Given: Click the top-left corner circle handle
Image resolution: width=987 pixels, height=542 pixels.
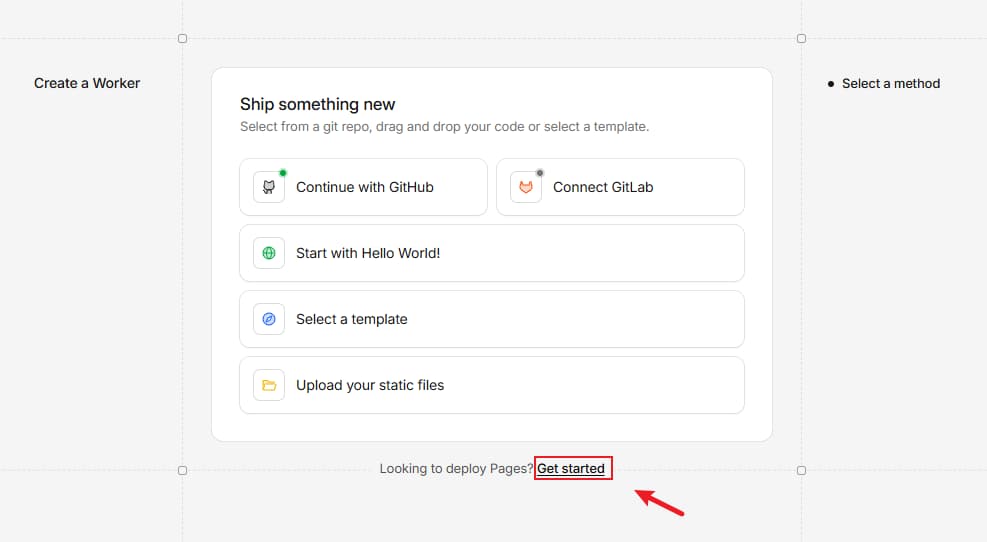Looking at the screenshot, I should click(182, 38).
